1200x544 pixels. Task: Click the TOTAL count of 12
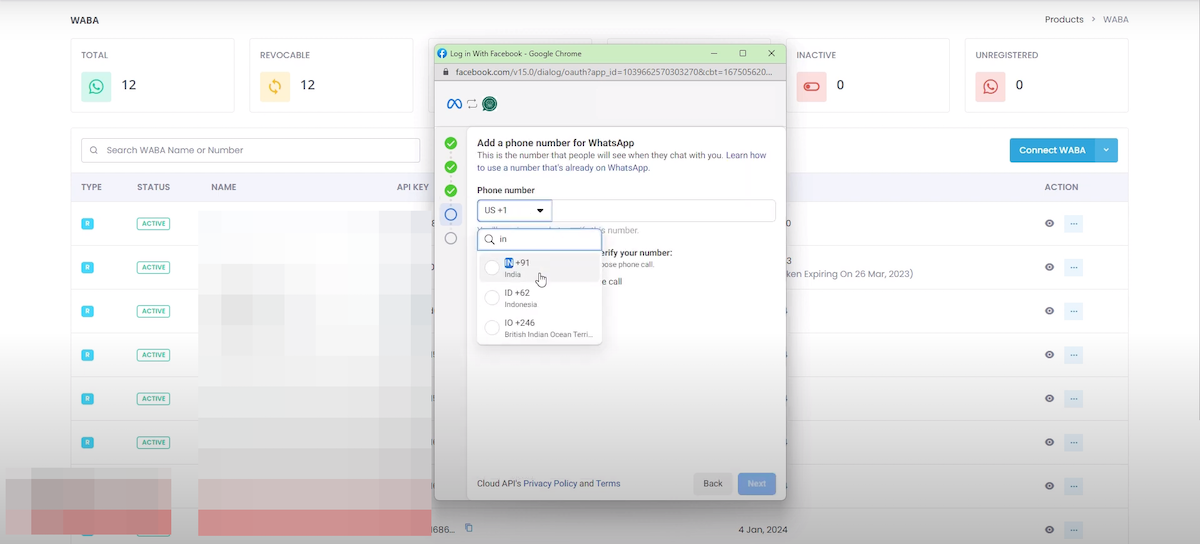pyautogui.click(x=129, y=85)
